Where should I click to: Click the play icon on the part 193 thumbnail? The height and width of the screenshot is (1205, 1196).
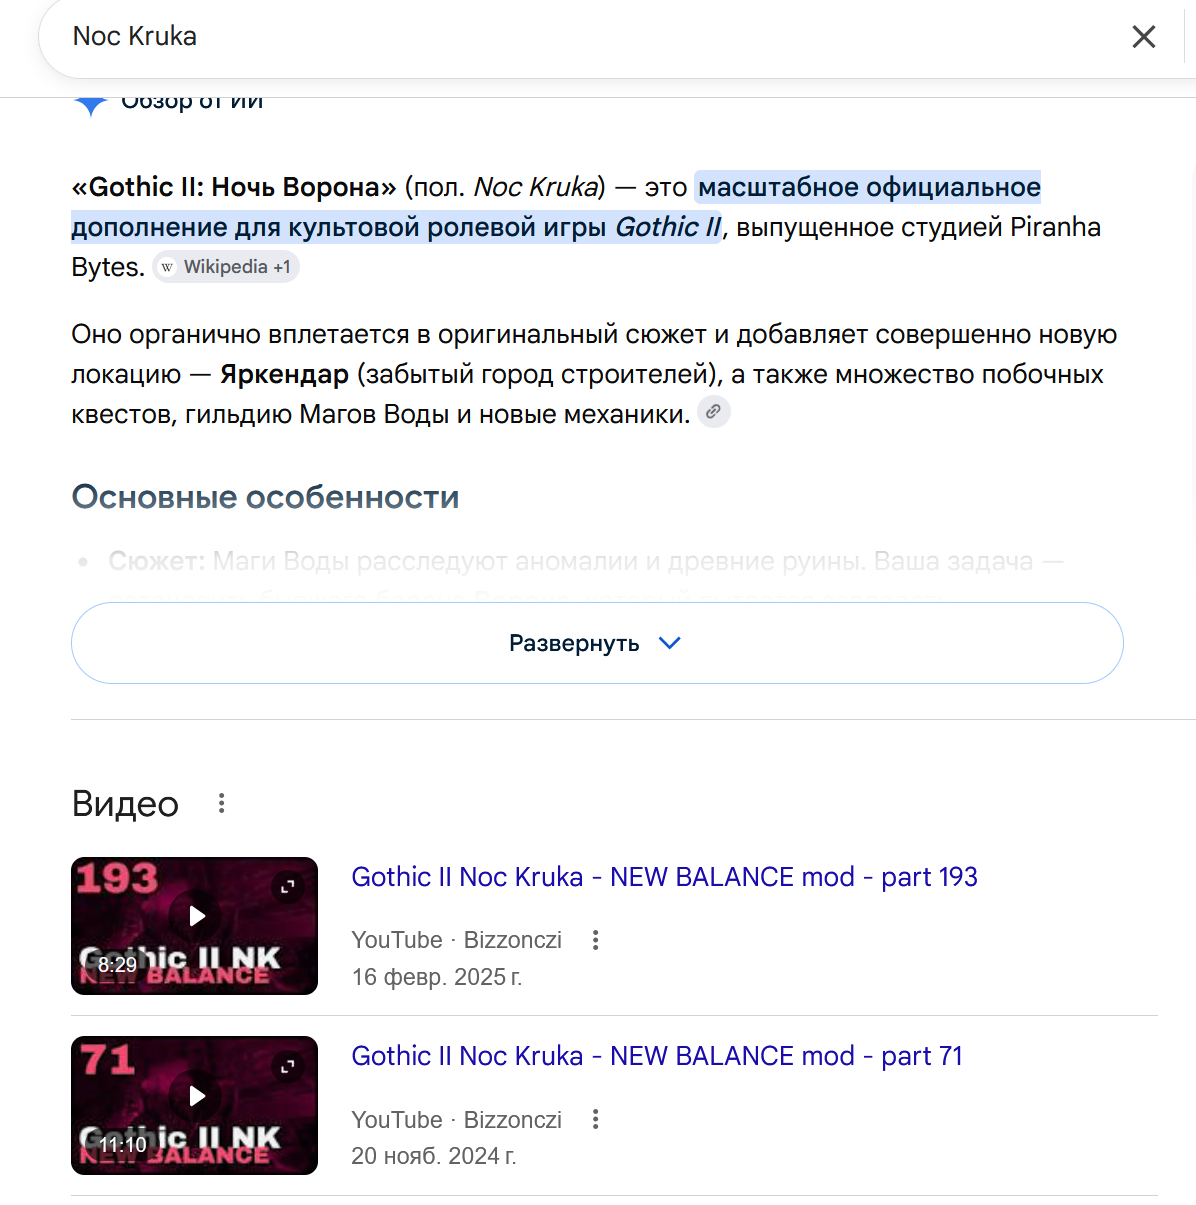point(197,916)
